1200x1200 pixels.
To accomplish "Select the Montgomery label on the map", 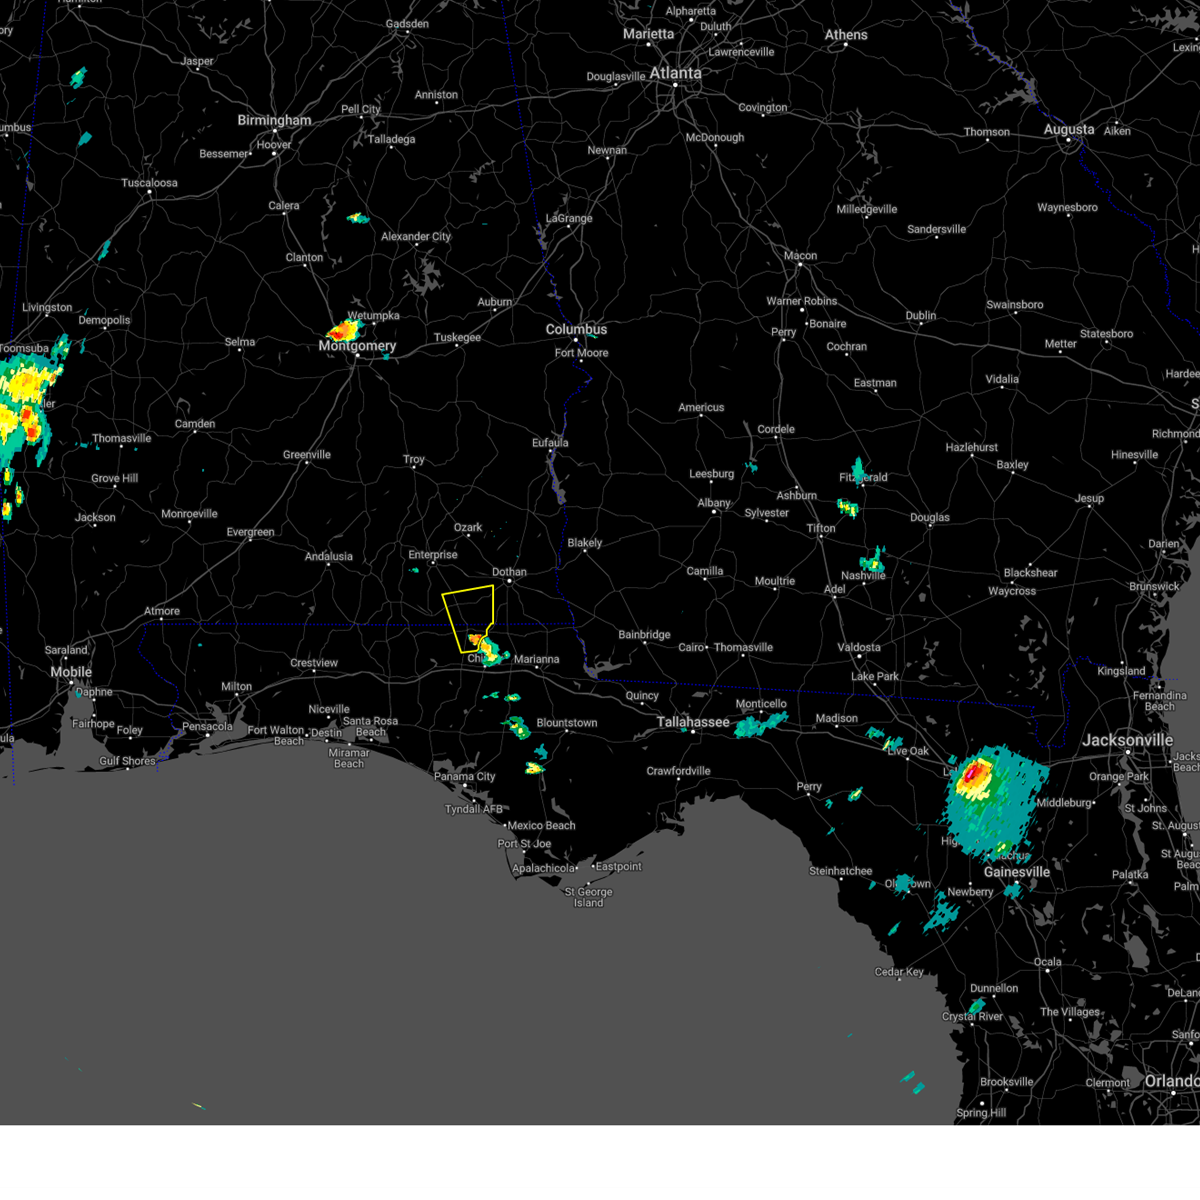I will click(x=357, y=346).
